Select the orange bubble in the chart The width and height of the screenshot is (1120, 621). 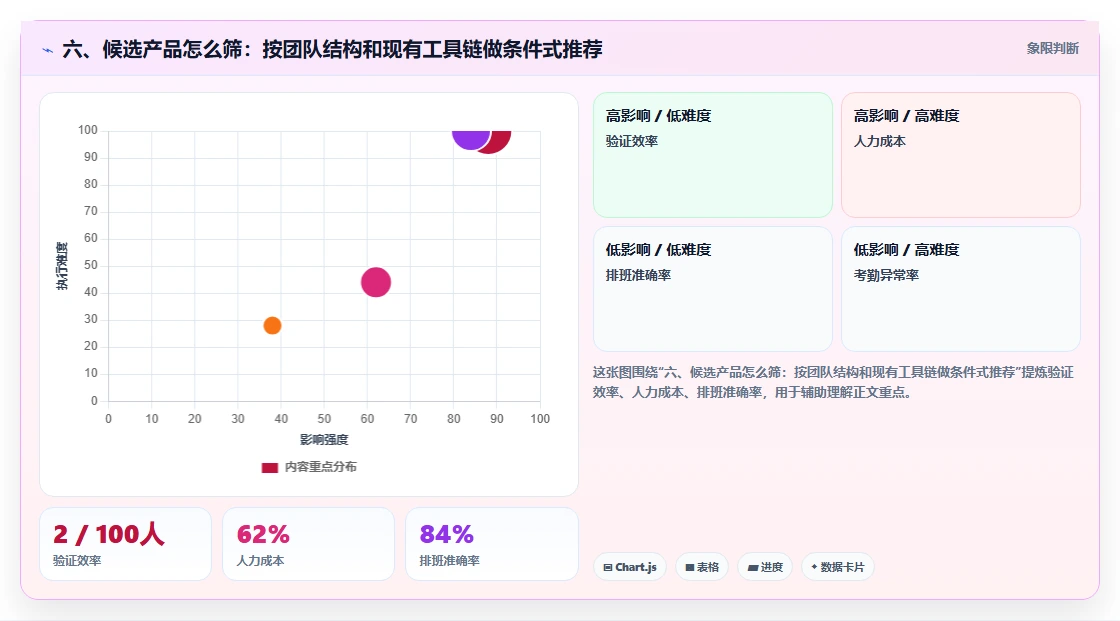[x=272, y=325]
